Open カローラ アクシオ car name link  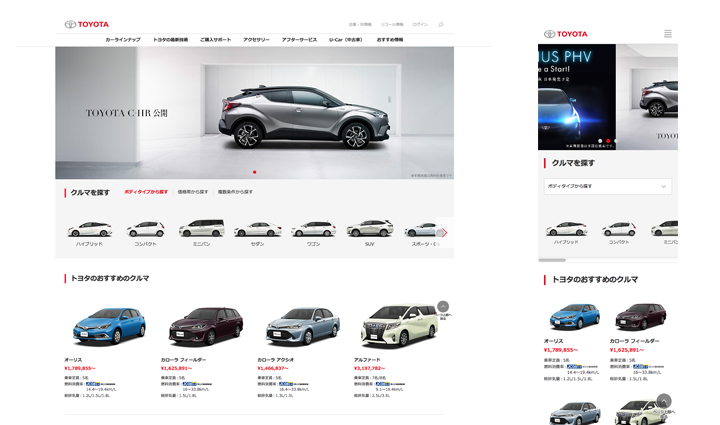276,360
